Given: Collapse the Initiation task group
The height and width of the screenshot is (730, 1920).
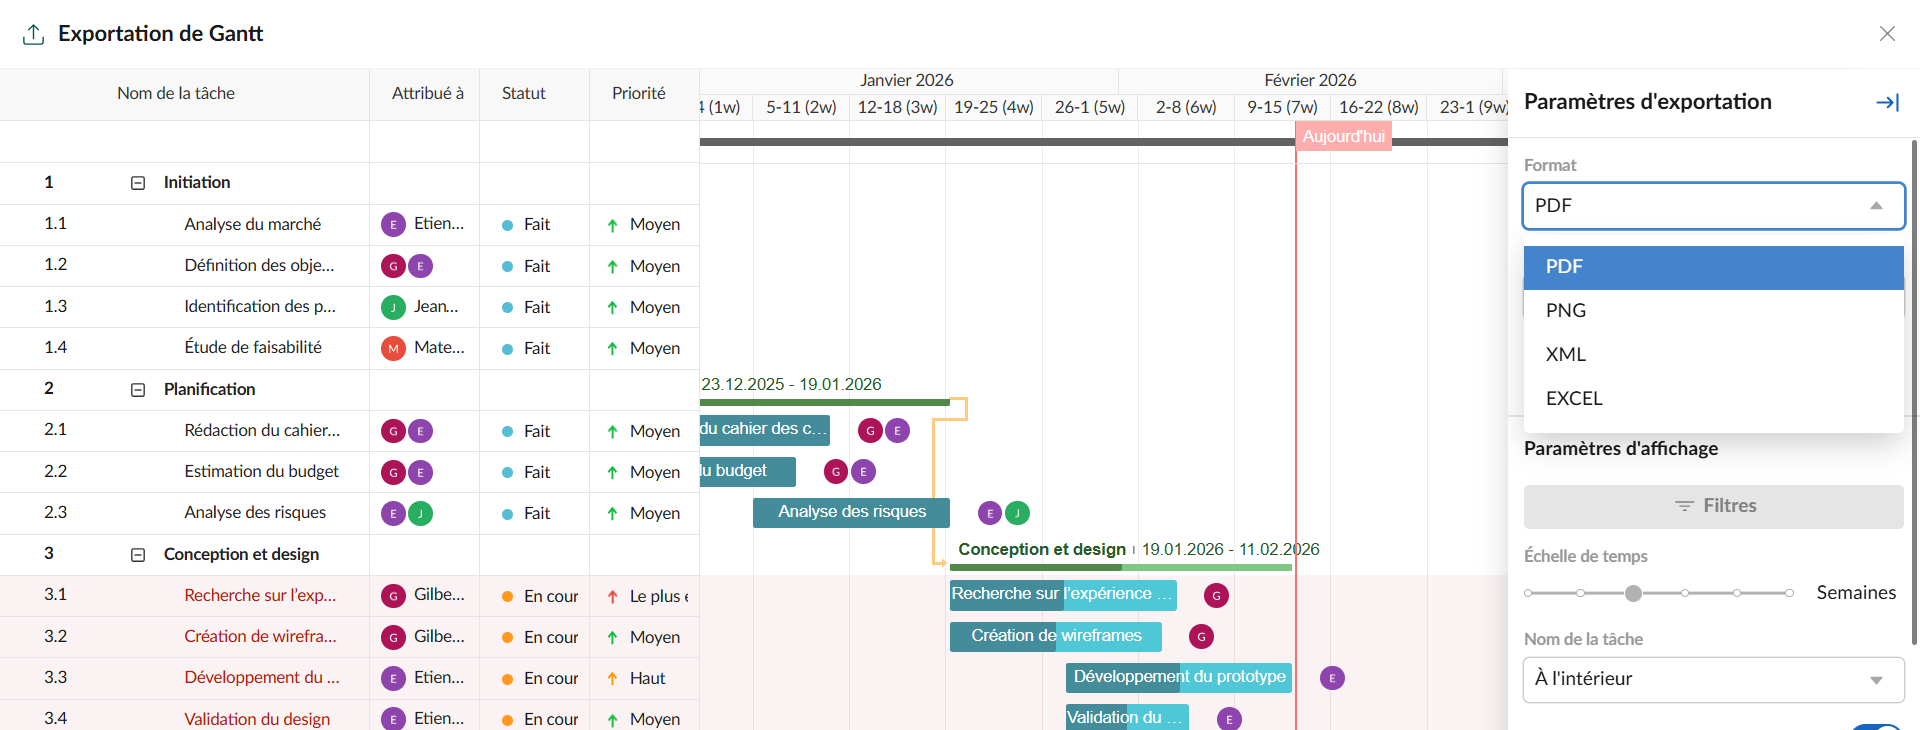Looking at the screenshot, I should pos(138,183).
